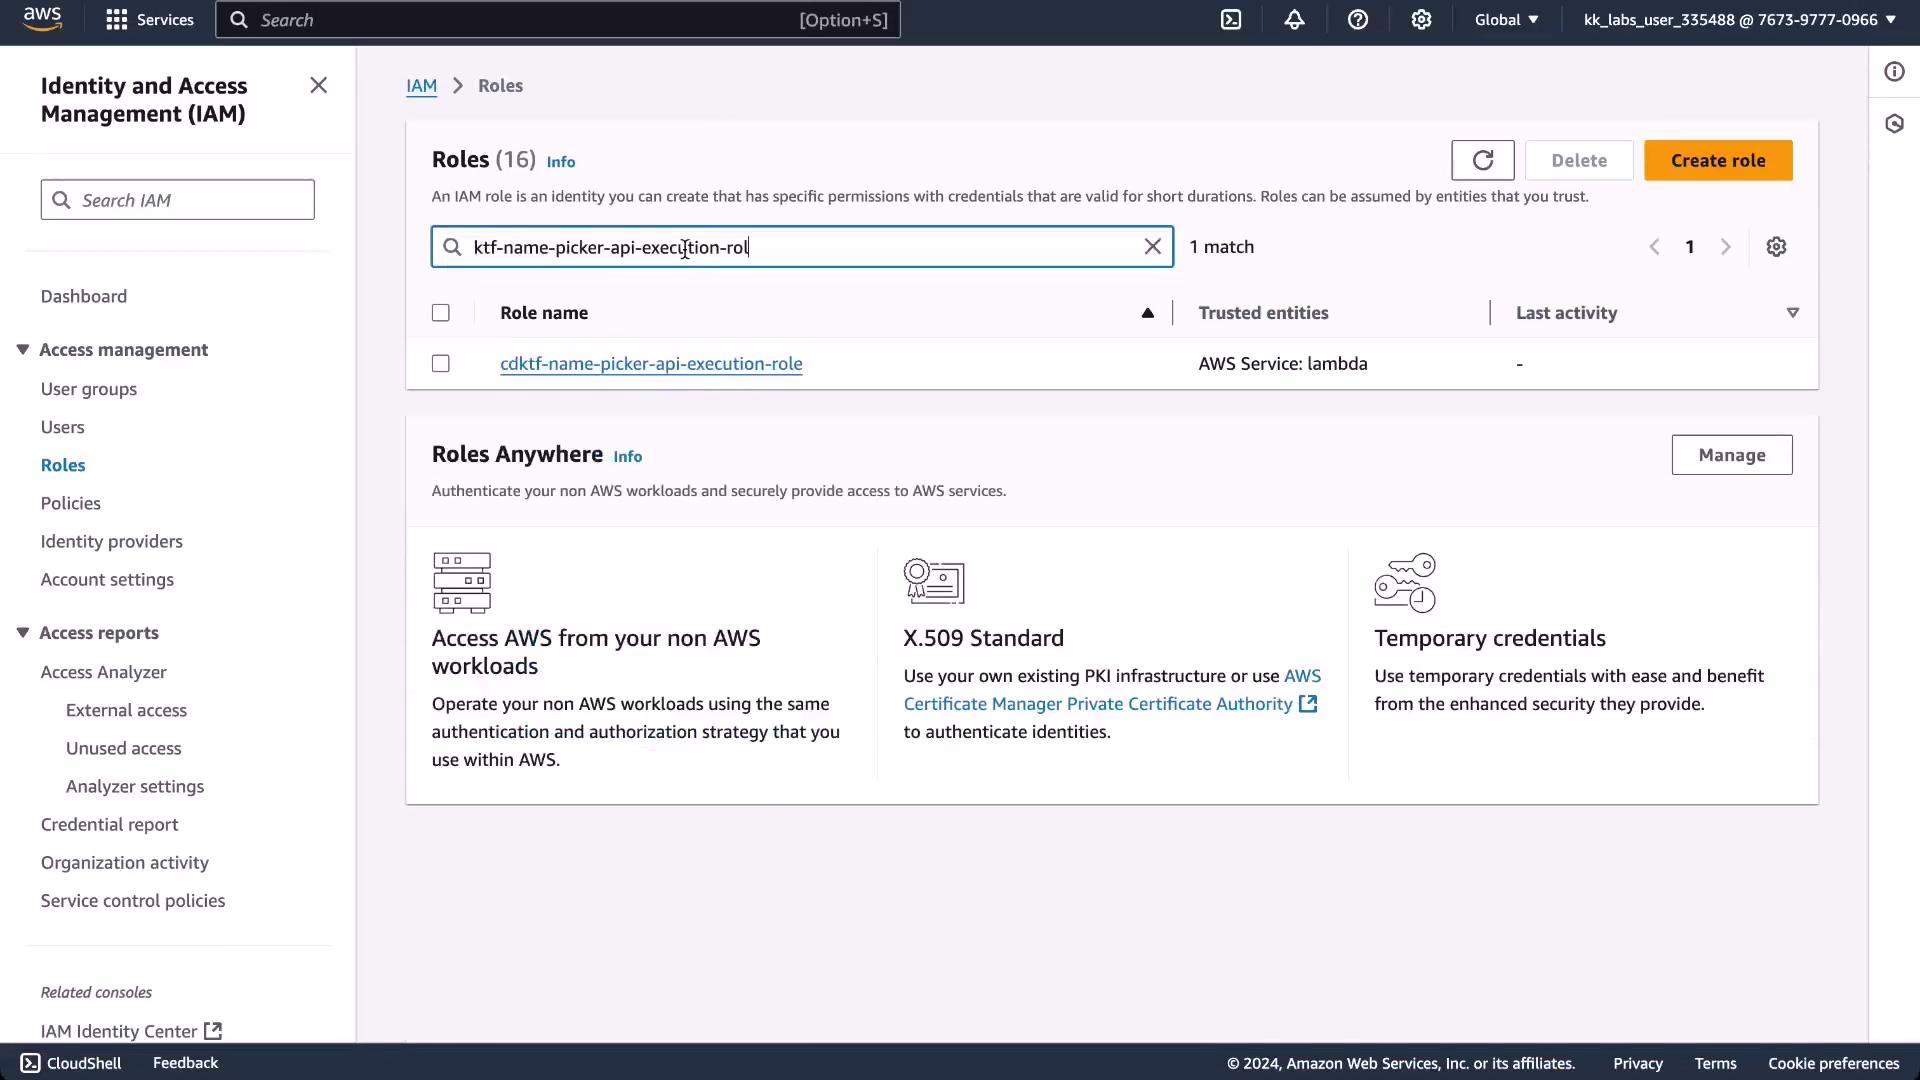Screen dimensions: 1920x1080
Task: Click page number 1 in pagination
Action: coord(1690,247)
